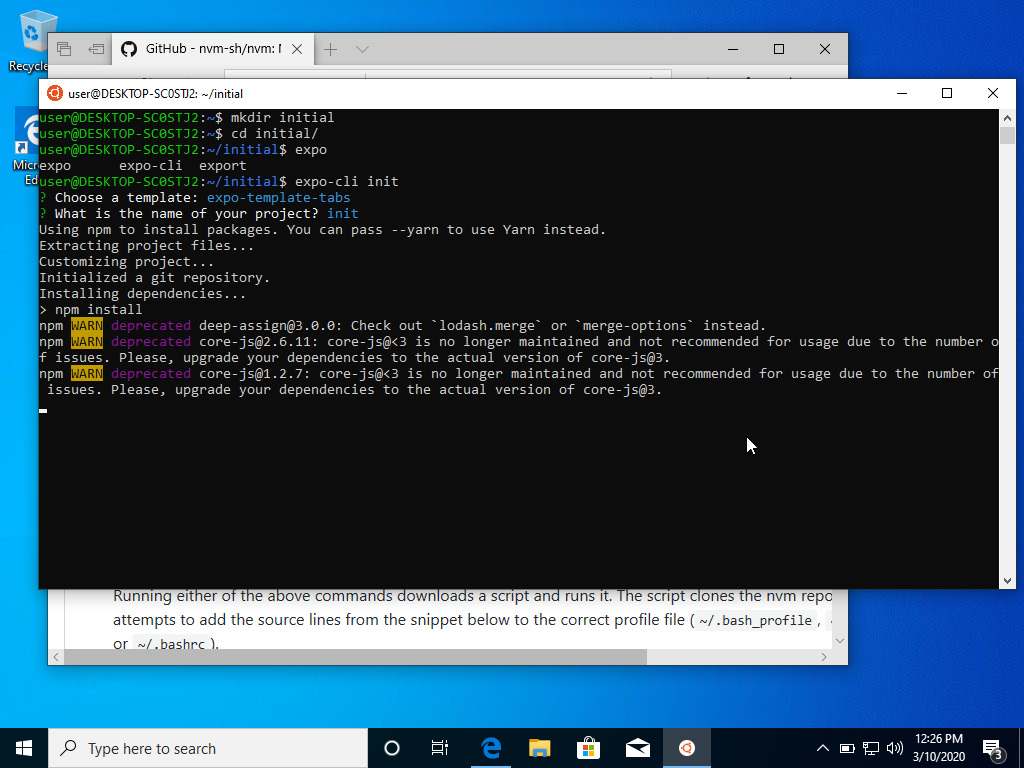
Task: Click 'core-js@1.2.7' warning text
Action: click(x=255, y=374)
